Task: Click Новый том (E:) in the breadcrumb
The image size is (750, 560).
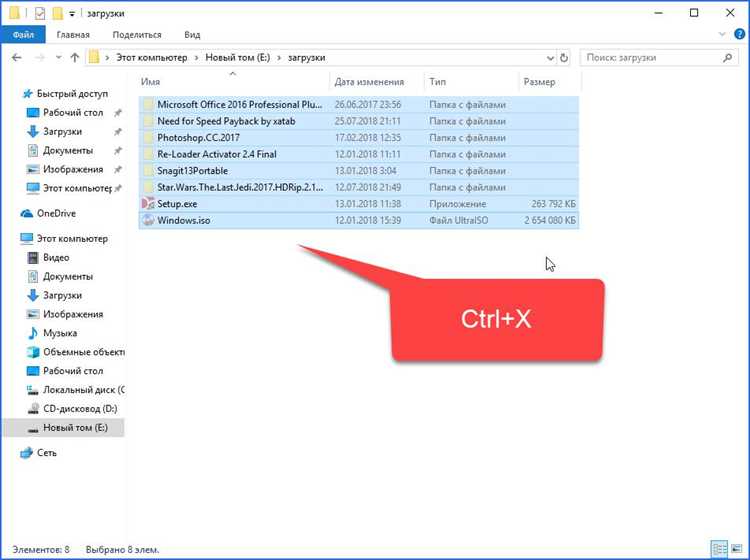Action: [238, 57]
